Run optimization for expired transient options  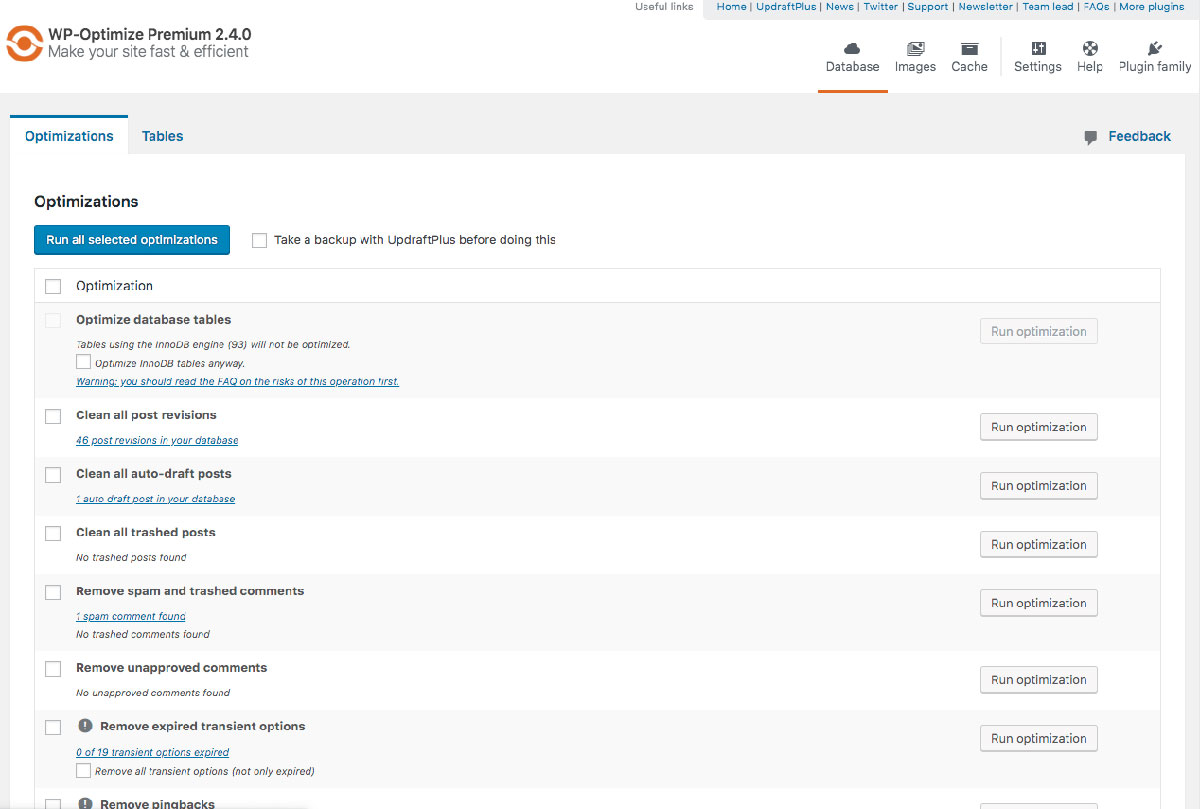click(x=1039, y=739)
